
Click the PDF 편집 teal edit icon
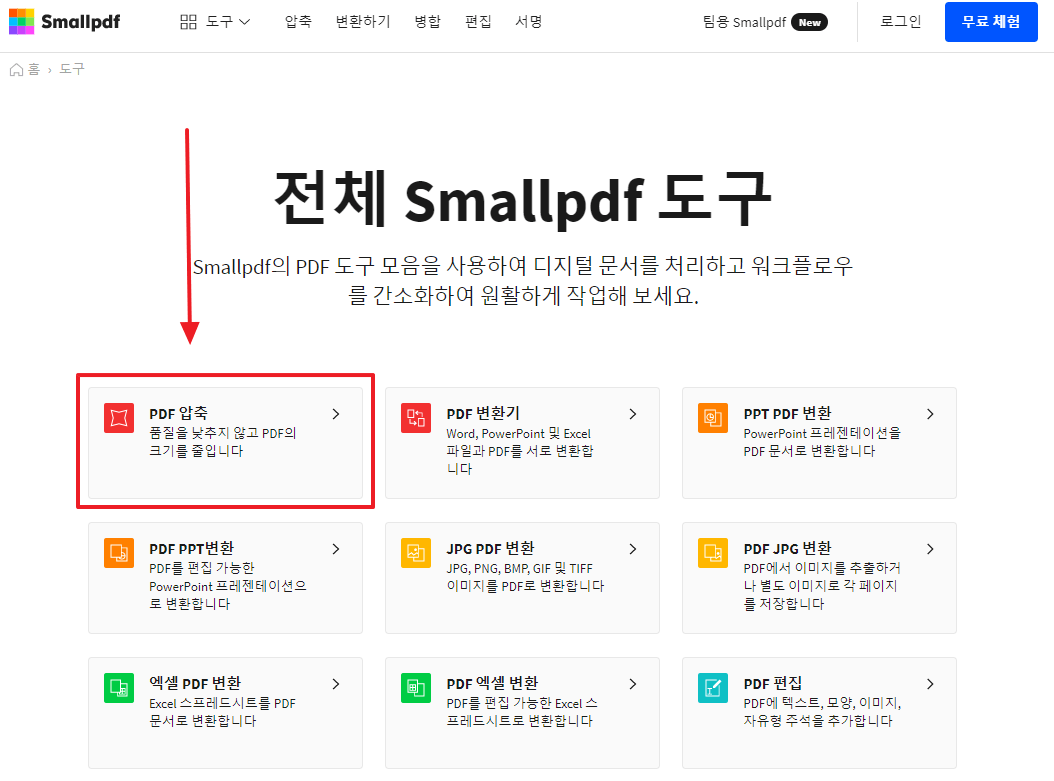[x=713, y=688]
